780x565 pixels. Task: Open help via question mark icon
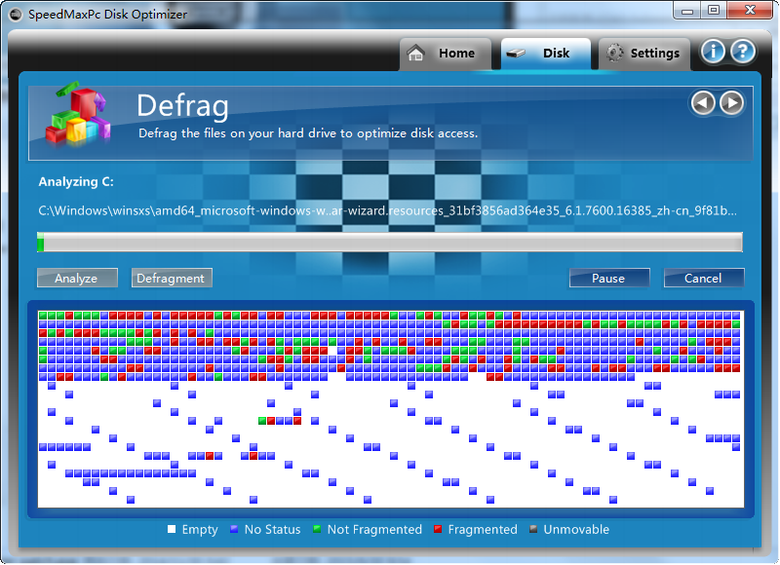tap(742, 52)
